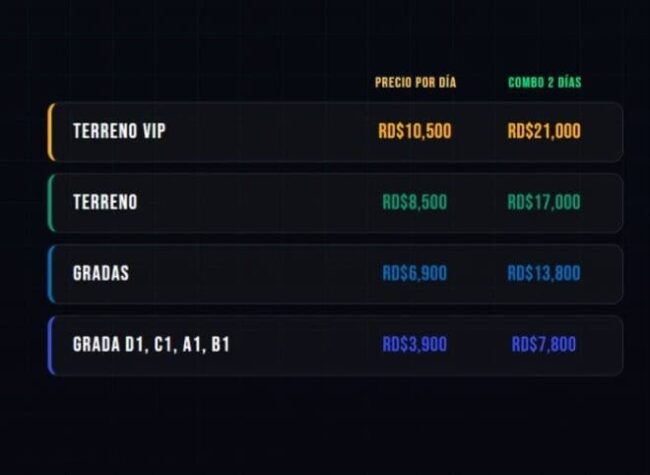Click the yellow accent bar beside Terreno VIP
This screenshot has width=650, height=475.
pos(51,132)
